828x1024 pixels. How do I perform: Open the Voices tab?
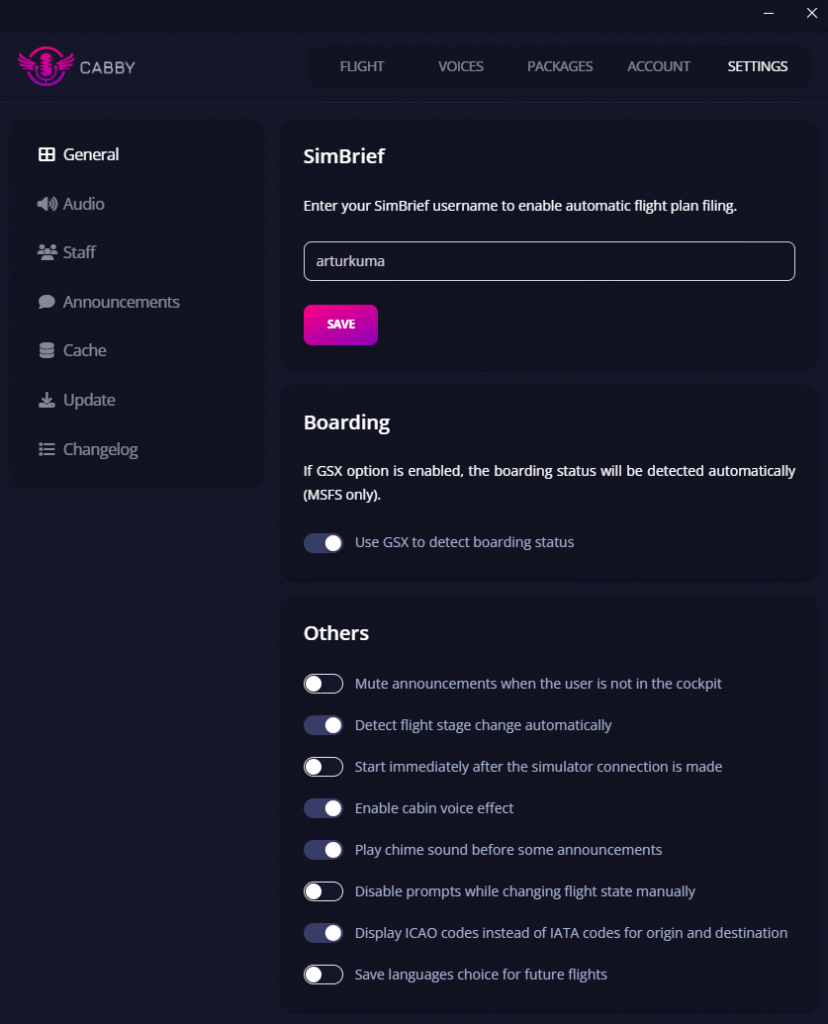tap(461, 67)
